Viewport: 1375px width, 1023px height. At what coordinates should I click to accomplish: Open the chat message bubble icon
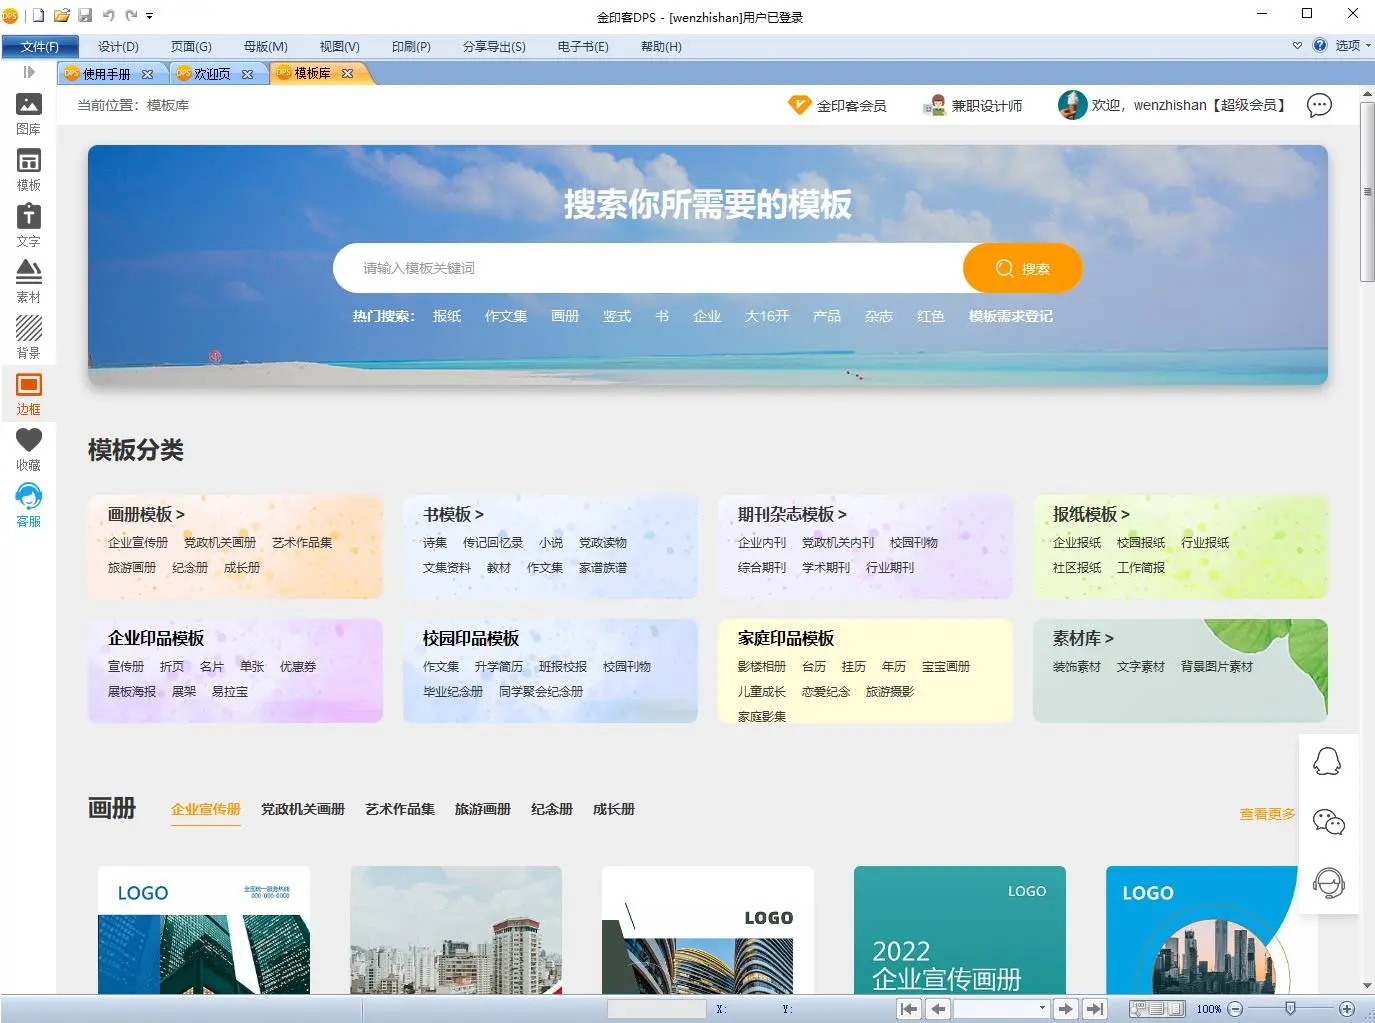coord(1319,105)
